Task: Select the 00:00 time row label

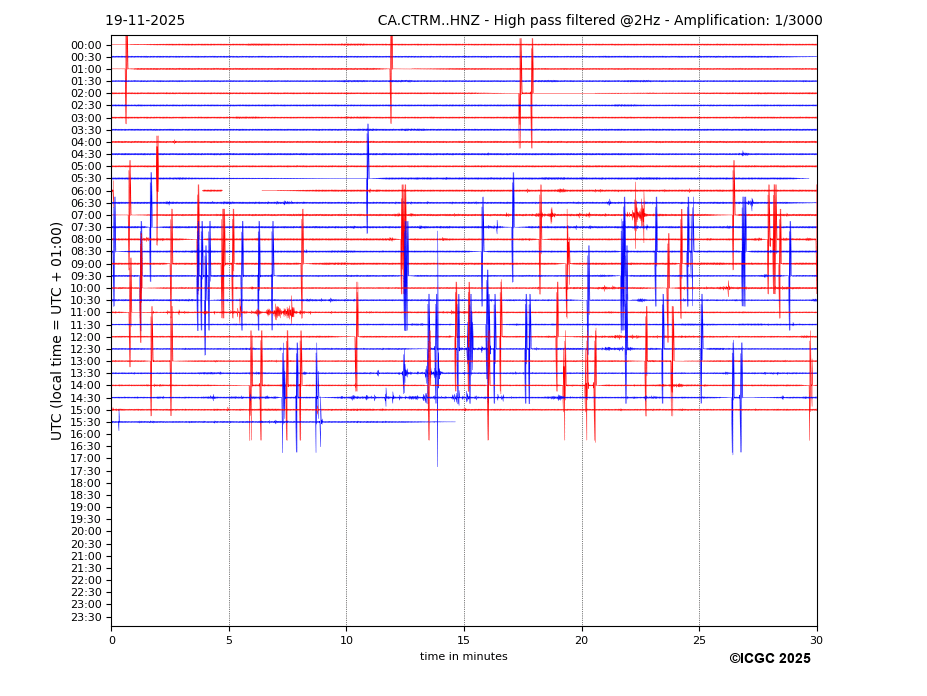Action: click(86, 45)
